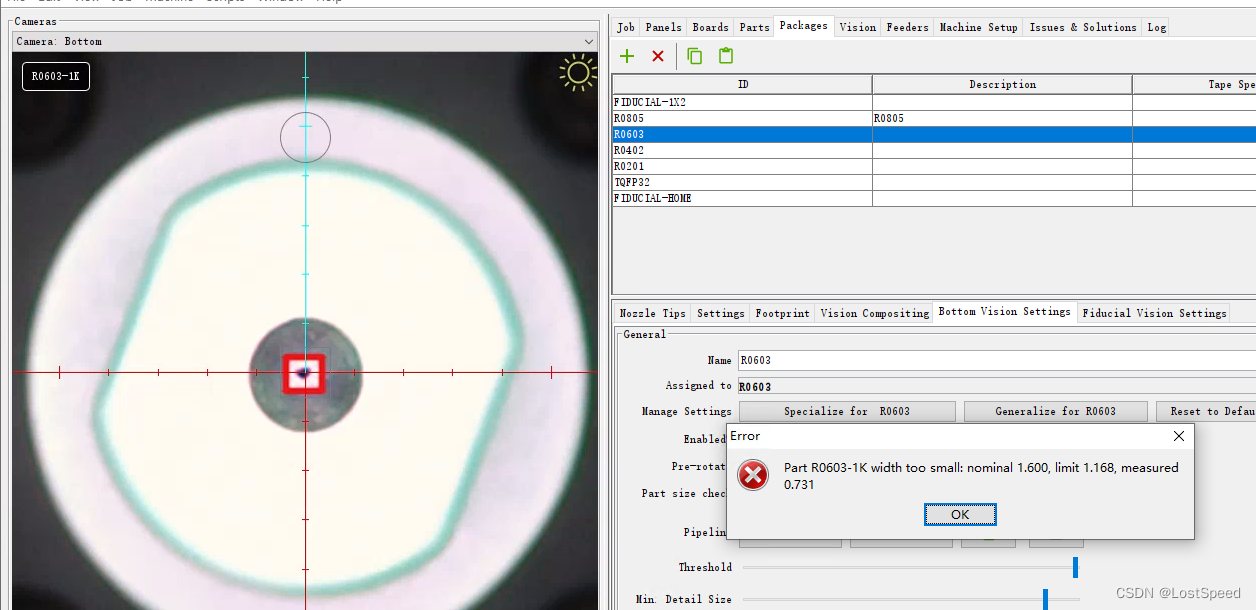The image size is (1256, 610).
Task: Select the Packages tab
Action: 804,26
